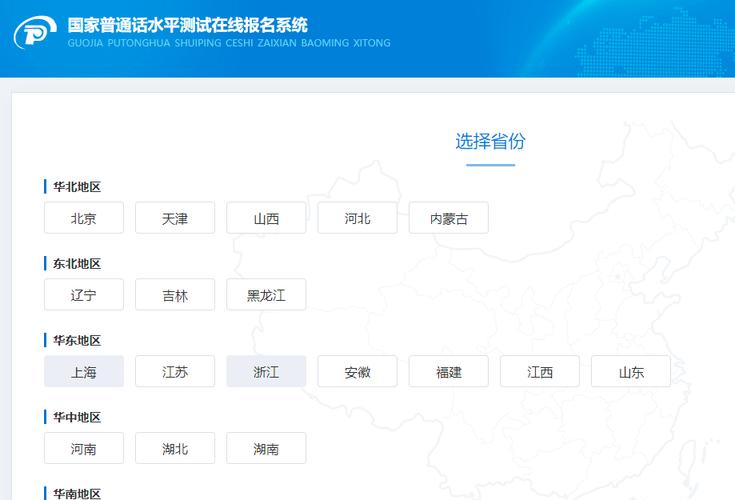Click the Putonghua test system logo icon
Screen dimensions: 735x500
pyautogui.click(x=35, y=32)
